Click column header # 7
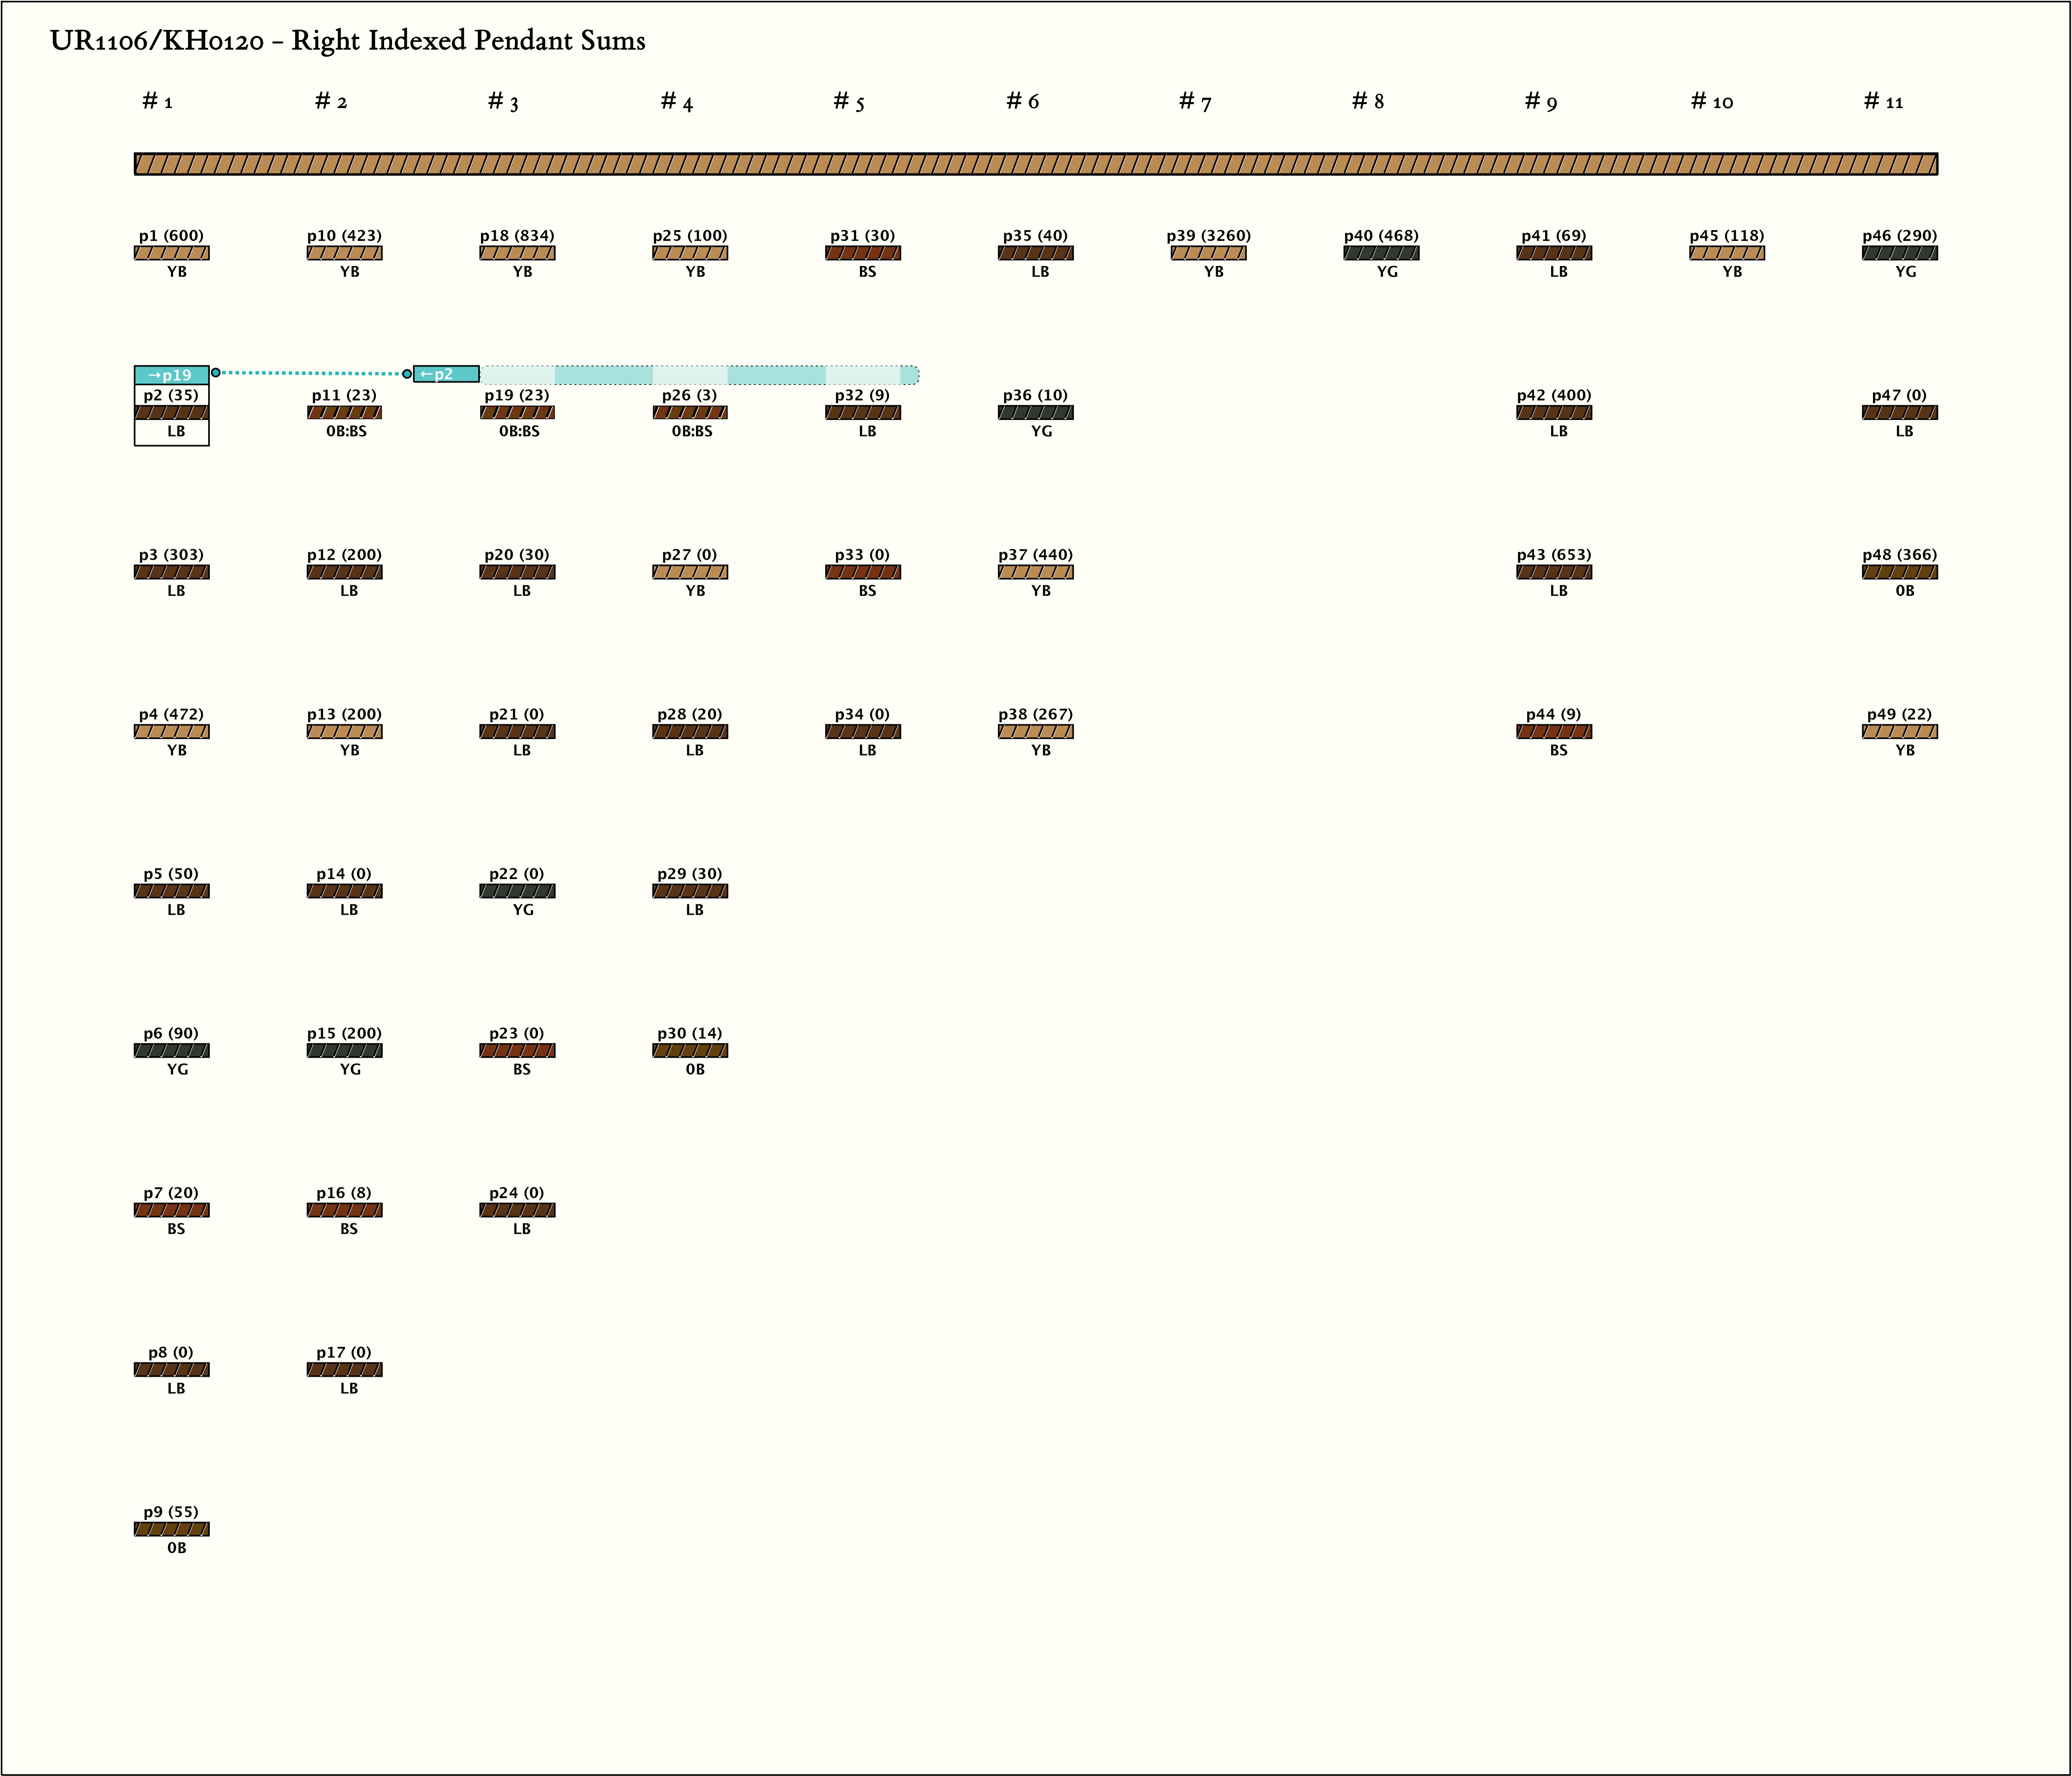Image resolution: width=2072 pixels, height=1776 pixels. [1195, 102]
